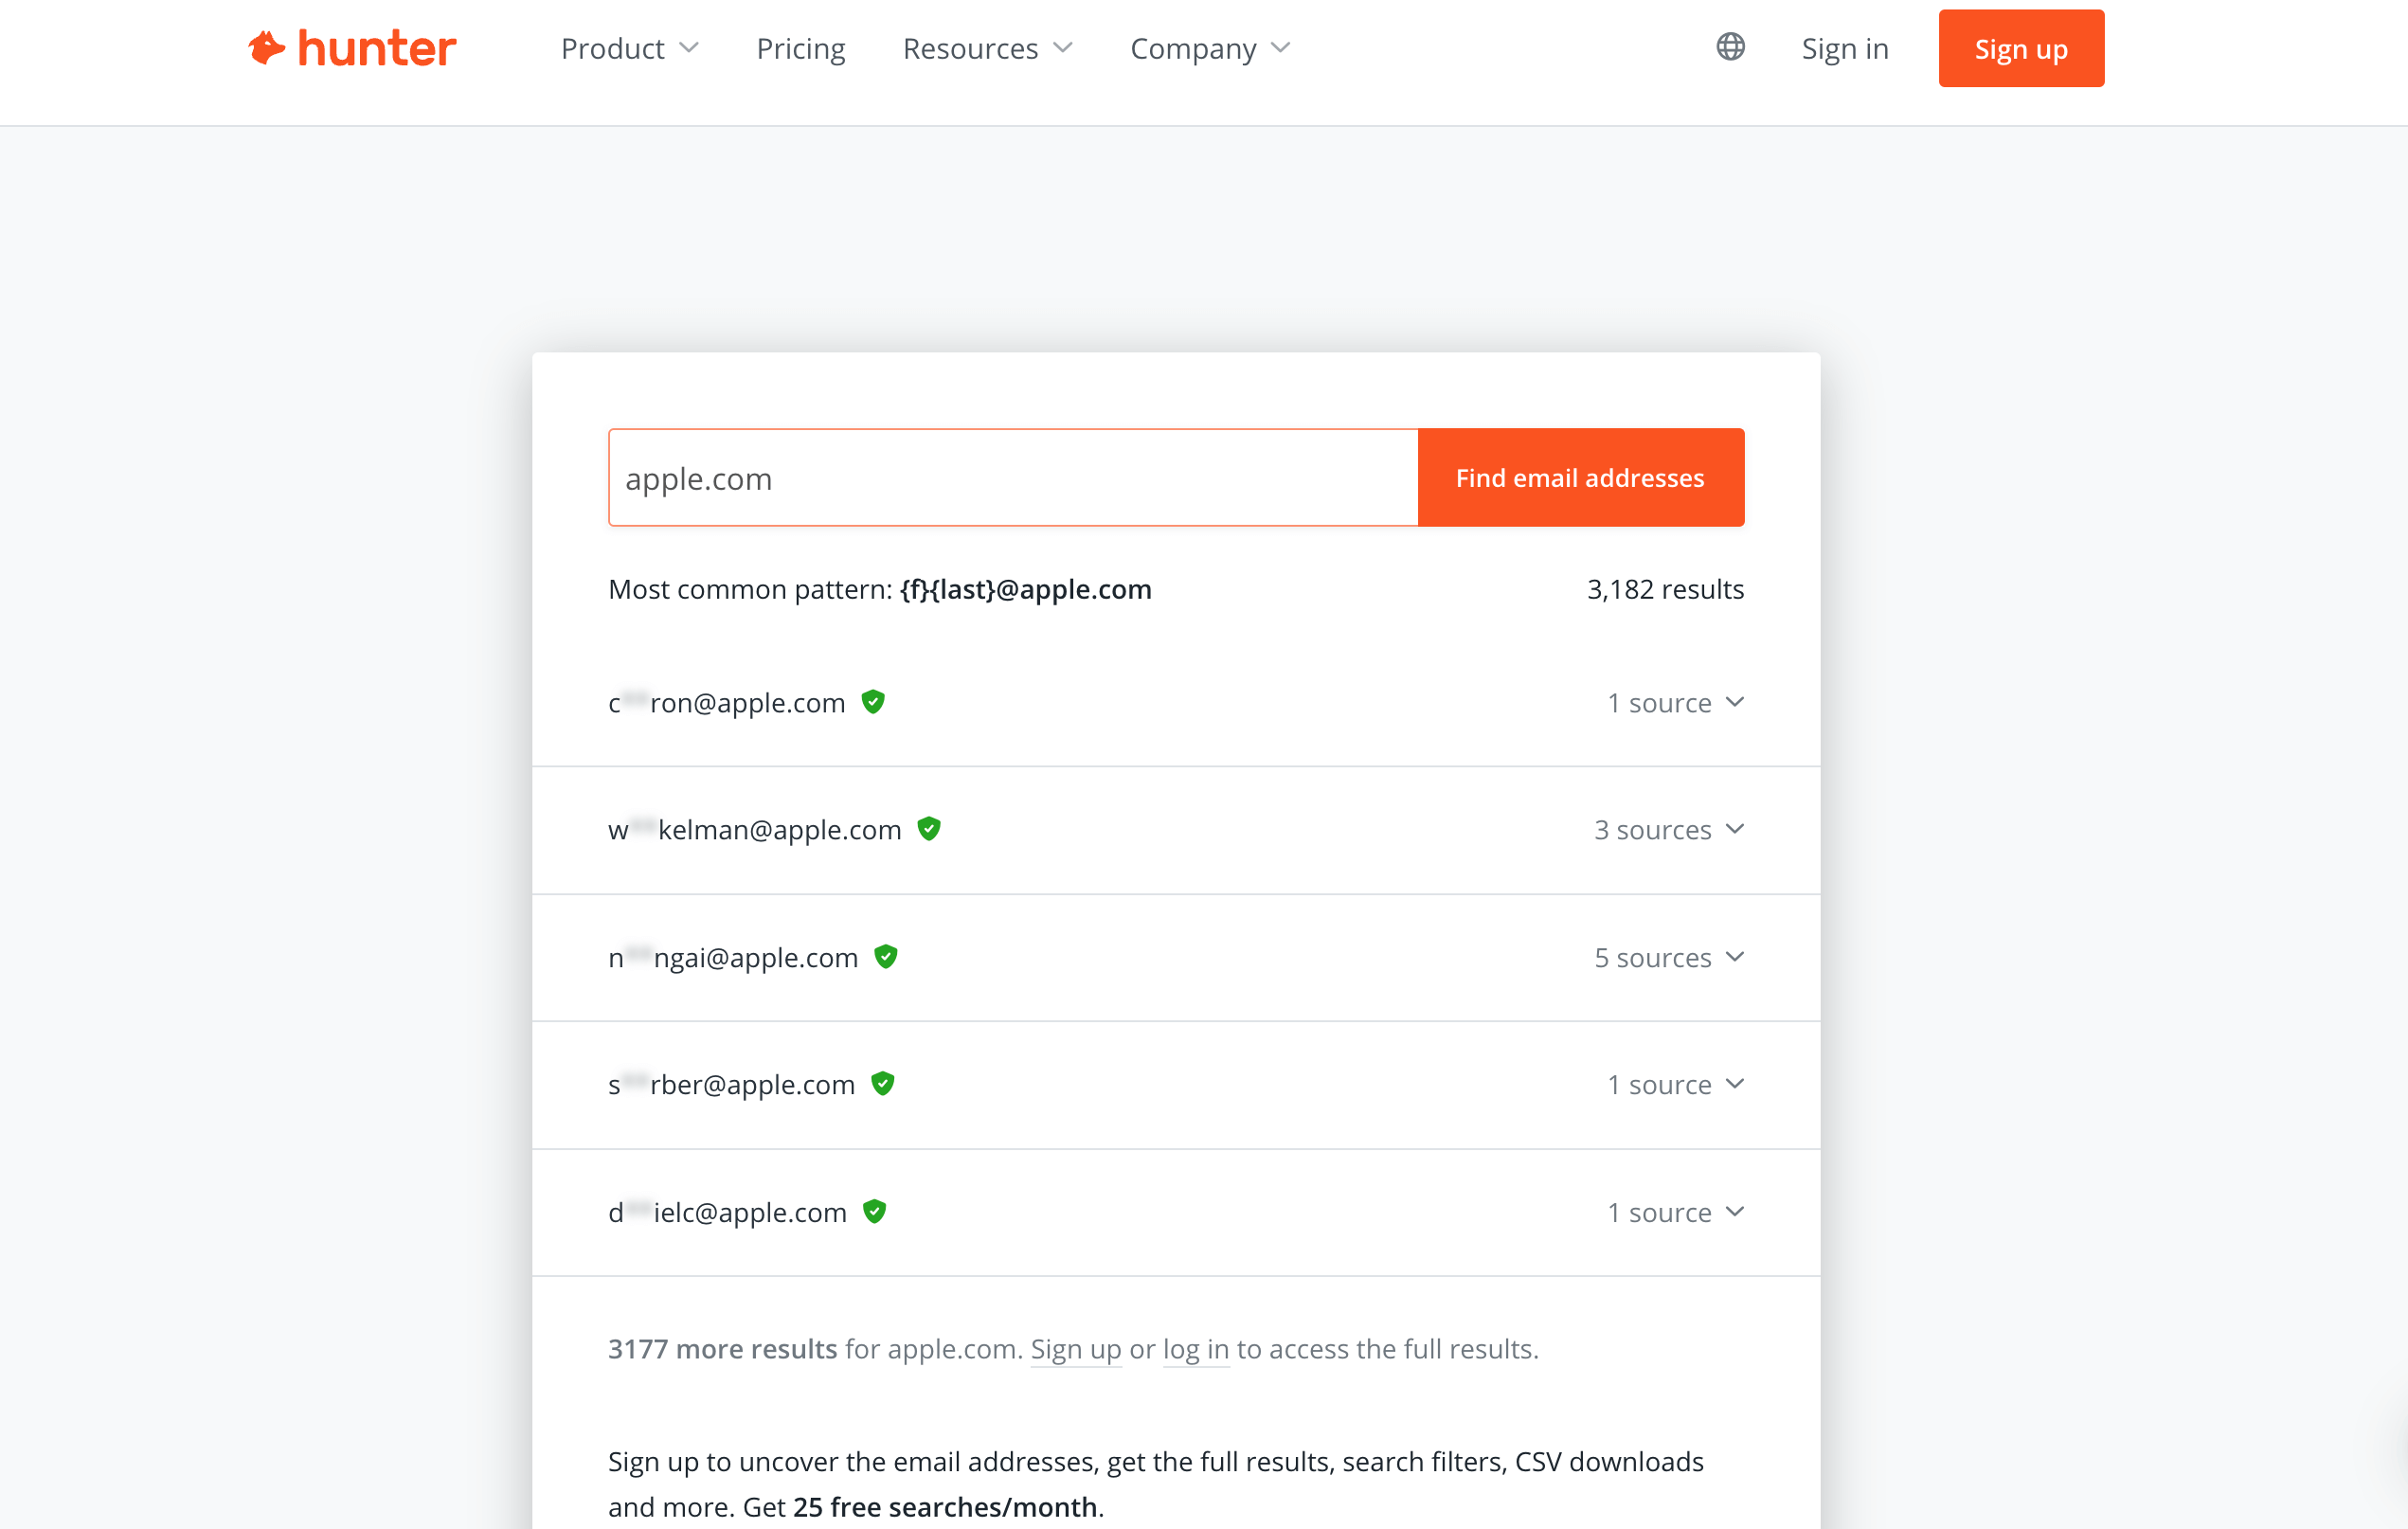Go to the Pricing page
The width and height of the screenshot is (2408, 1529).
click(800, 48)
